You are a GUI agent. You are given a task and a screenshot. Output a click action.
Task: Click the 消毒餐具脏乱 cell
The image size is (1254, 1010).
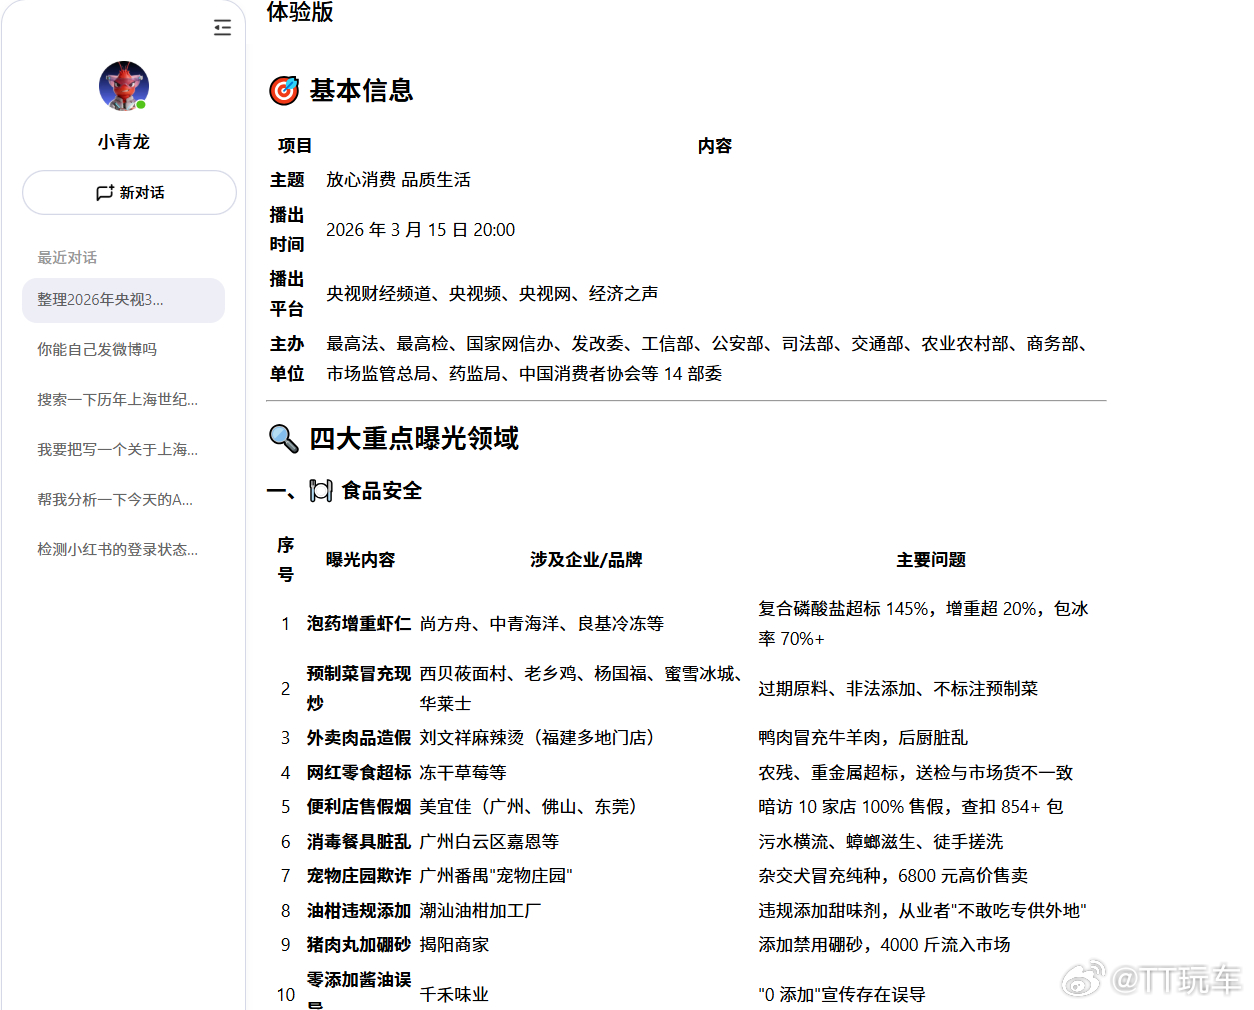point(359,842)
